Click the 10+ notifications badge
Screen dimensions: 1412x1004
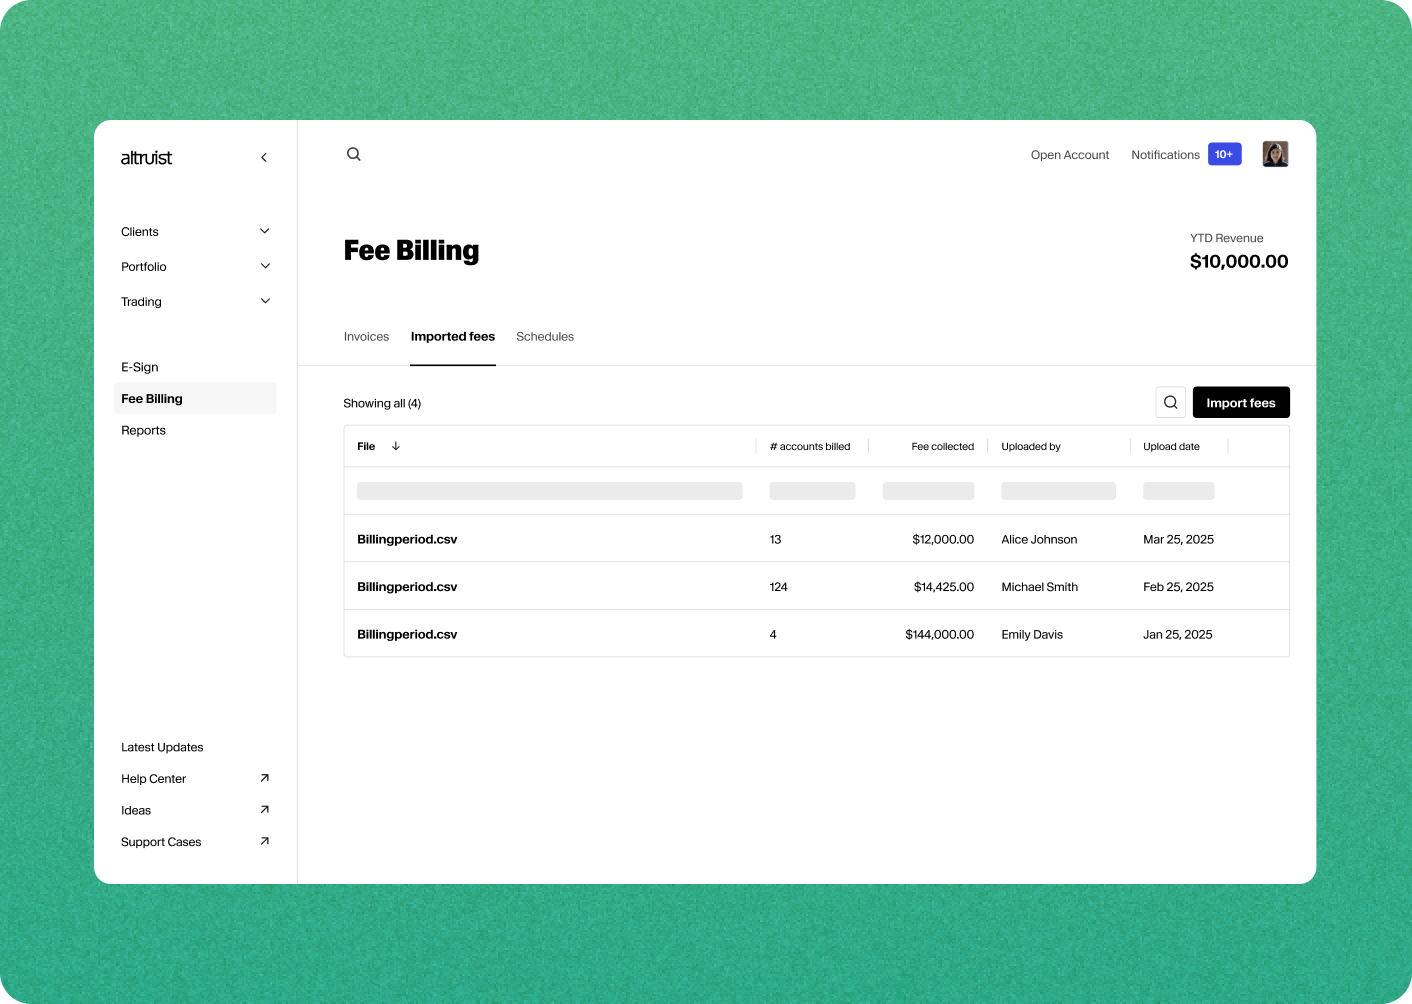[x=1224, y=154]
